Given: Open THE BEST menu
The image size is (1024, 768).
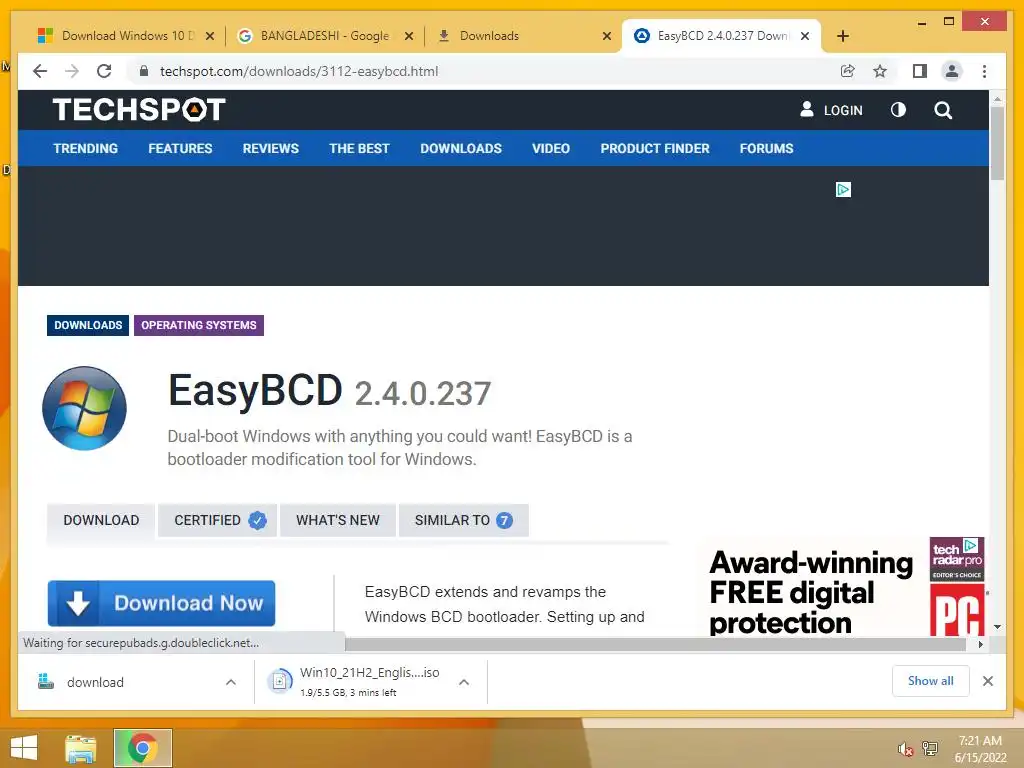Looking at the screenshot, I should [x=359, y=148].
